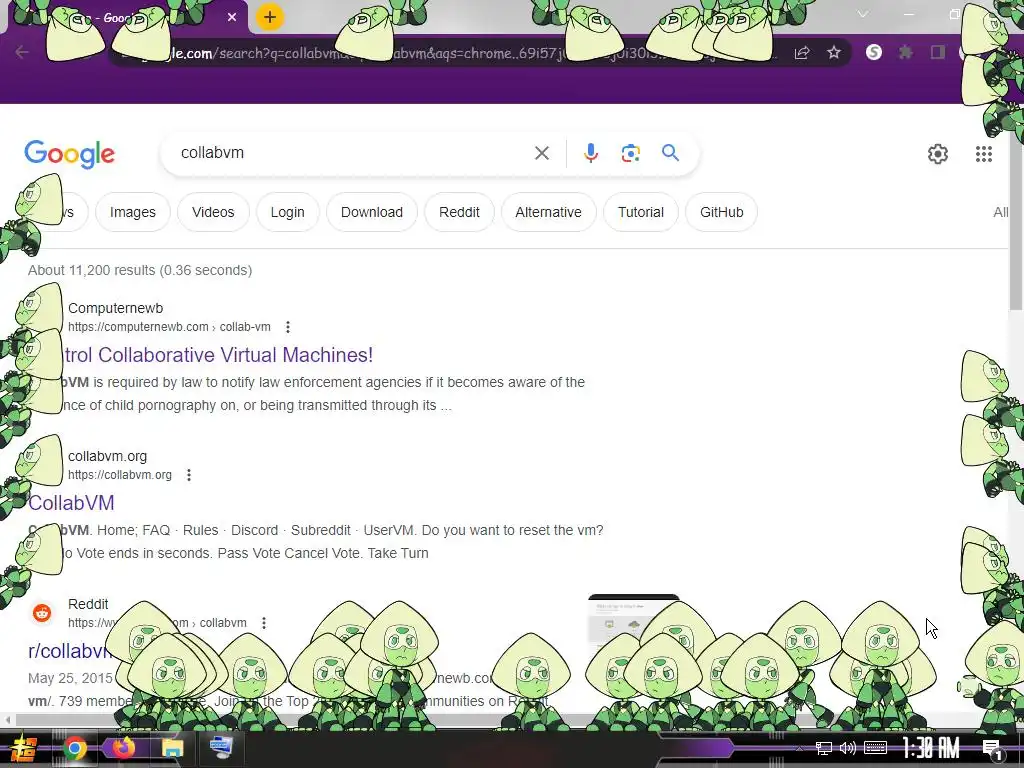Viewport: 1024px width, 768px height.
Task: Clear the search query with the X
Action: [541, 153]
